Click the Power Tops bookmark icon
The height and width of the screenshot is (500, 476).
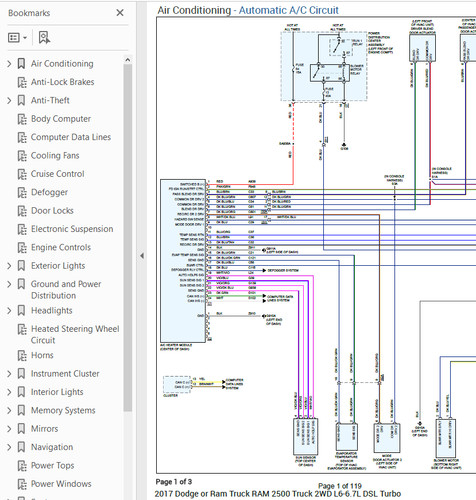[22, 465]
